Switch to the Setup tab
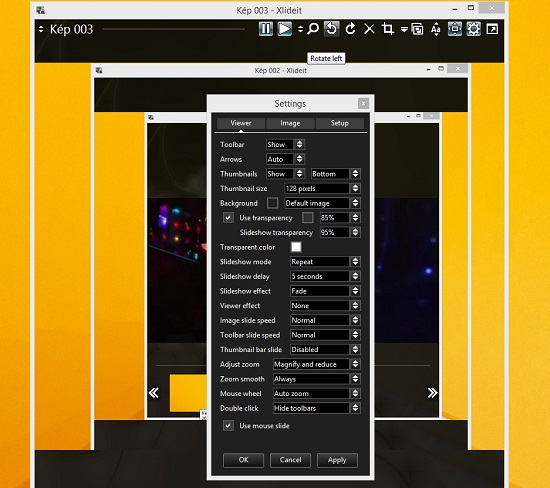 coord(340,123)
